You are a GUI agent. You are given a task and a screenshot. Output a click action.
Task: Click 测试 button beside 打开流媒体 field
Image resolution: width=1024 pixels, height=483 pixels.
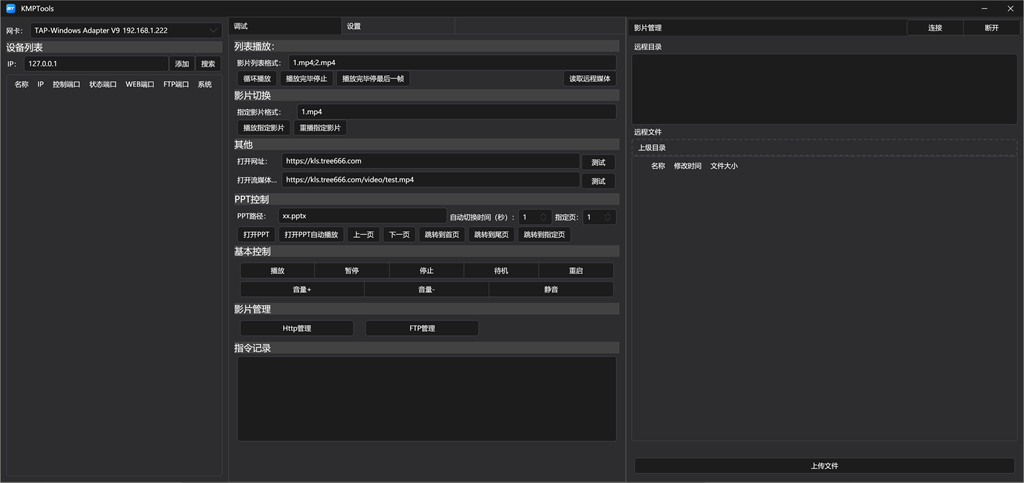tap(598, 181)
